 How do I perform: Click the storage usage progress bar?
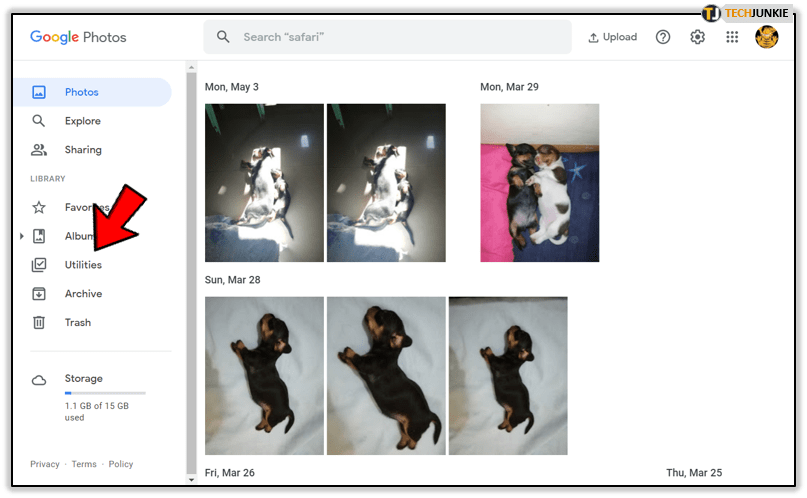[105, 393]
